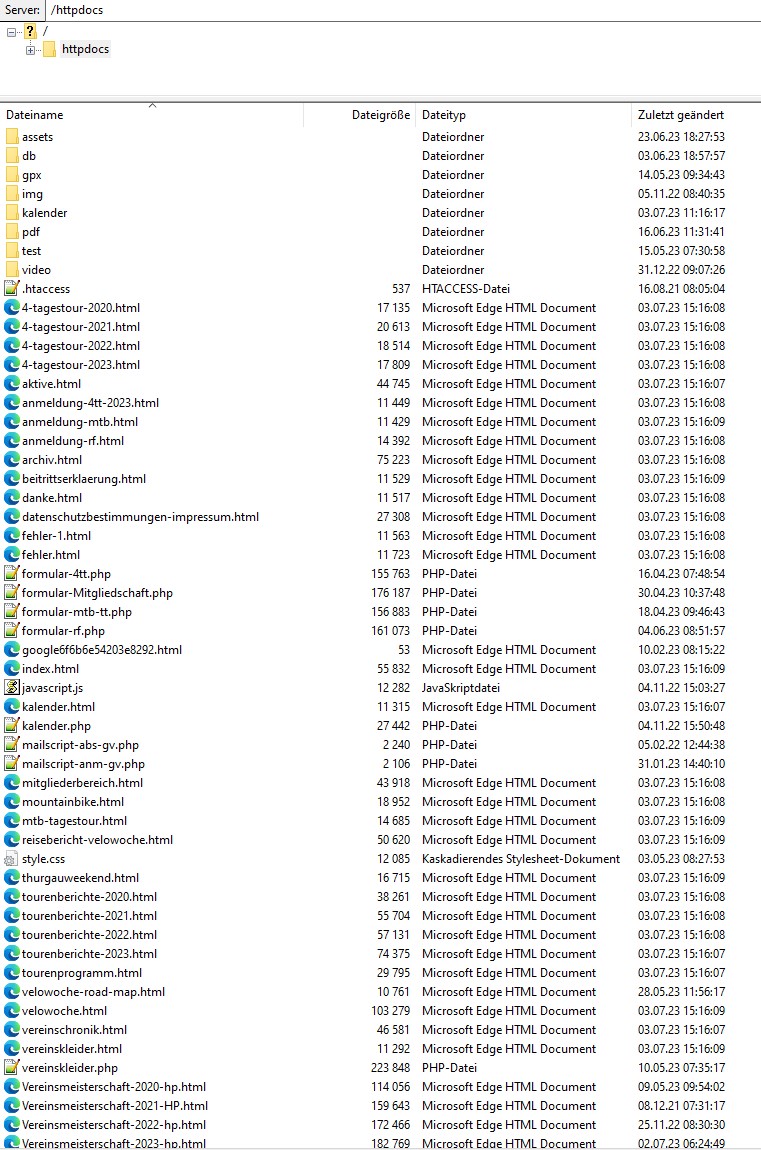Viewport: 761px width, 1150px height.
Task: Select file velowoche-road-map.html
Action: (93, 992)
